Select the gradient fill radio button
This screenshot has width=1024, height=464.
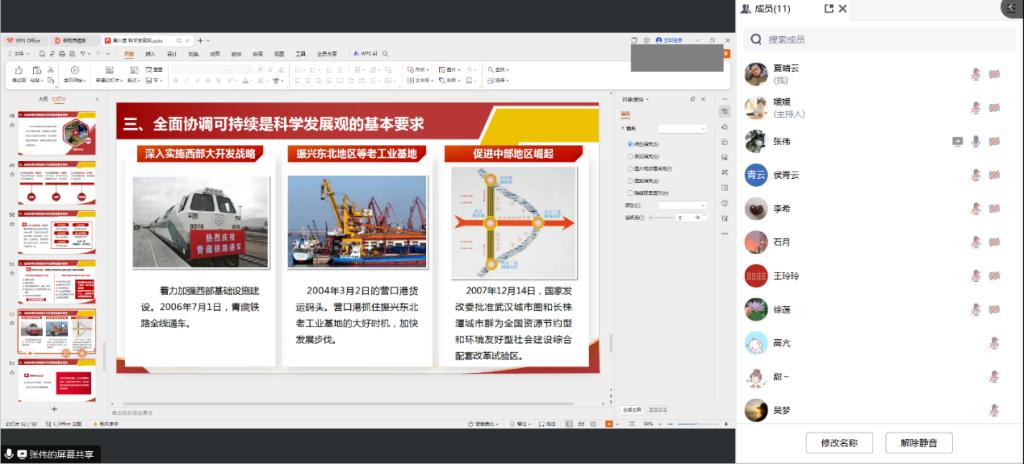628,157
